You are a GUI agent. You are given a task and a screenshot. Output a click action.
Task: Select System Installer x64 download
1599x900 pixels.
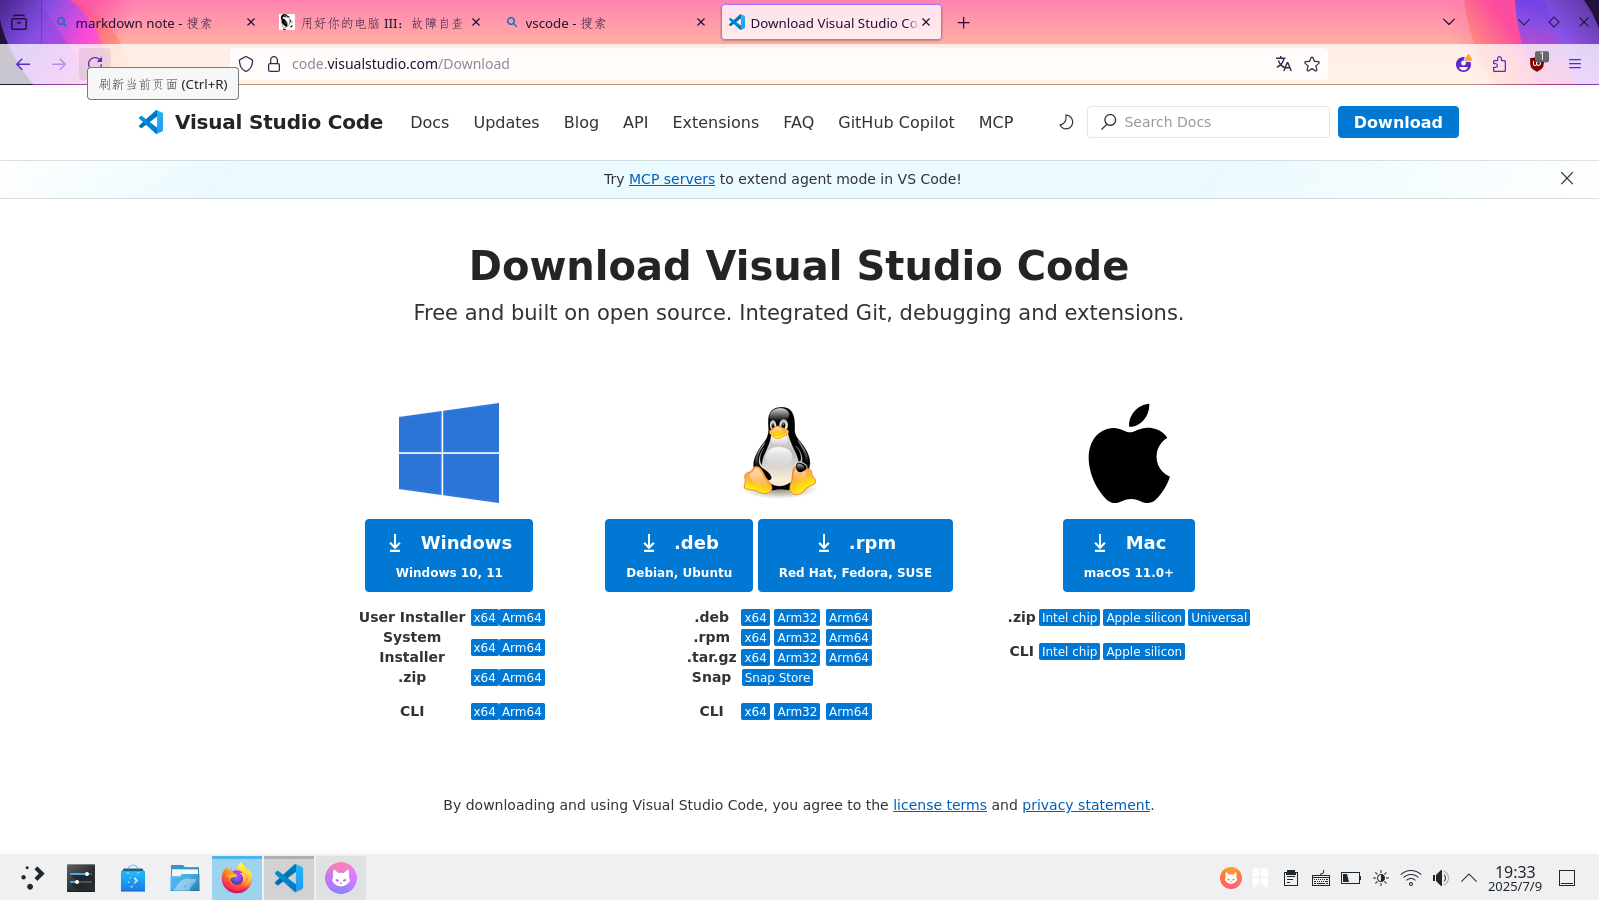click(x=485, y=648)
